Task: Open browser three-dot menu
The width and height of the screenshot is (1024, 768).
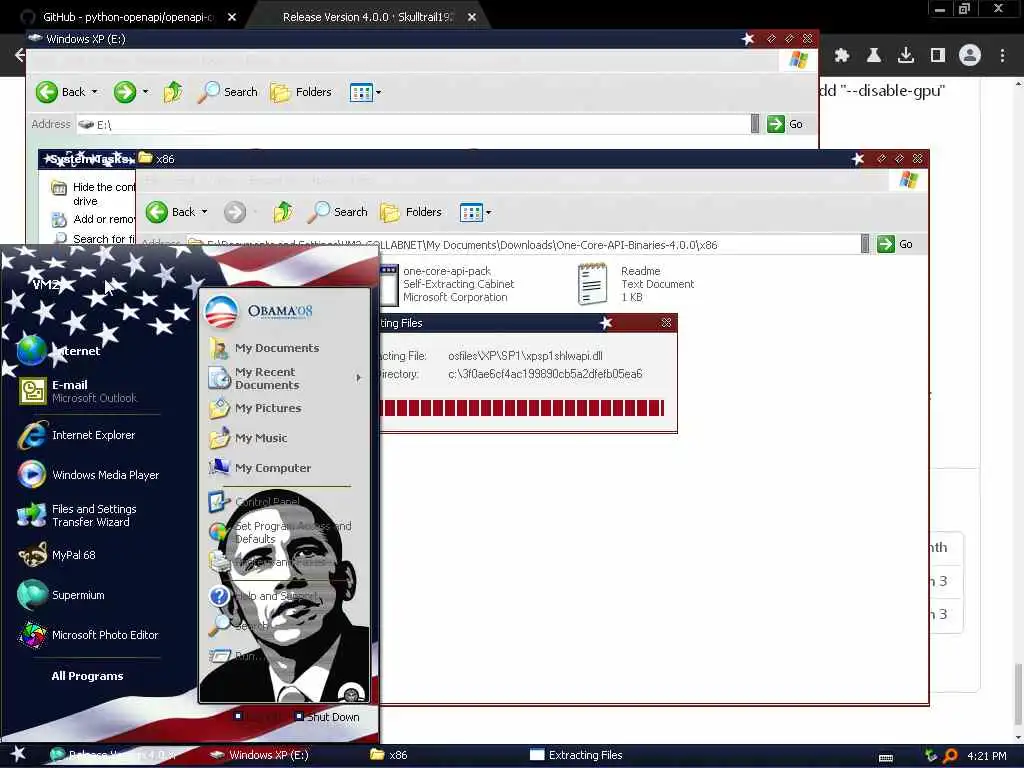Action: (1002, 56)
